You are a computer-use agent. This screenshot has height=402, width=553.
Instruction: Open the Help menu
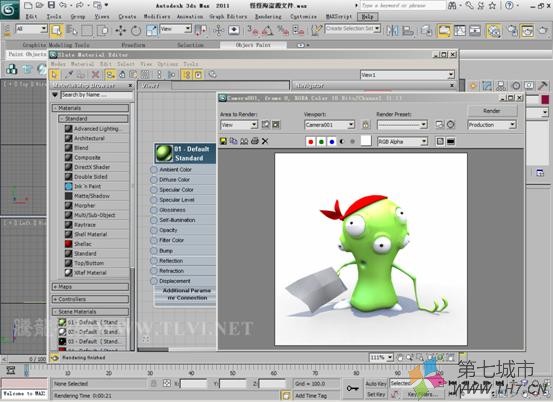pyautogui.click(x=367, y=17)
